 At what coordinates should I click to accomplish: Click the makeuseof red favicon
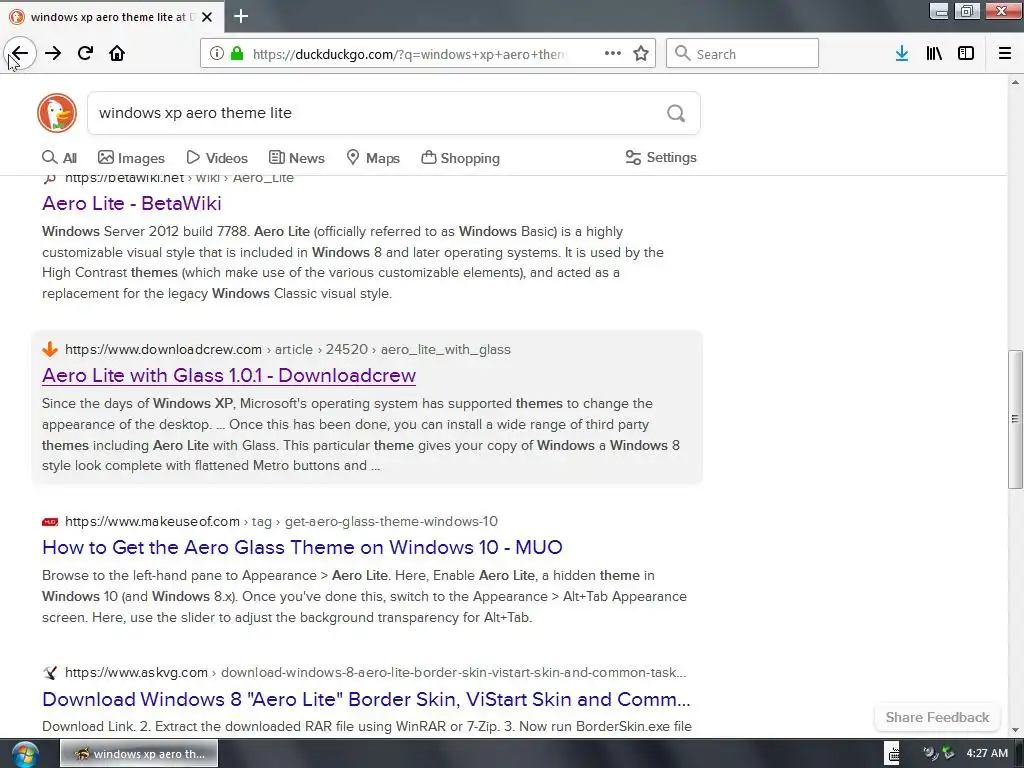pyautogui.click(x=50, y=522)
